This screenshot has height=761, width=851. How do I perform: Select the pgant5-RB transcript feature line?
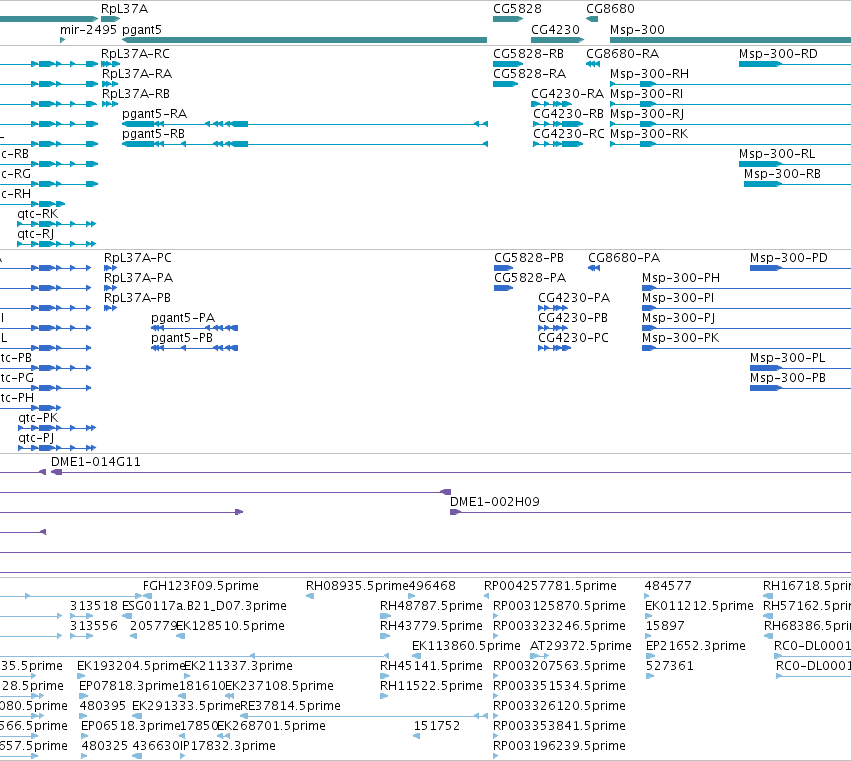(x=304, y=144)
